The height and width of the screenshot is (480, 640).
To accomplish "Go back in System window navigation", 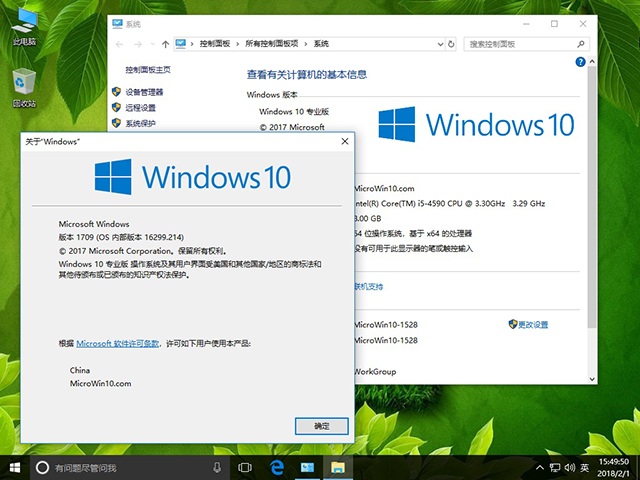I will 120,44.
